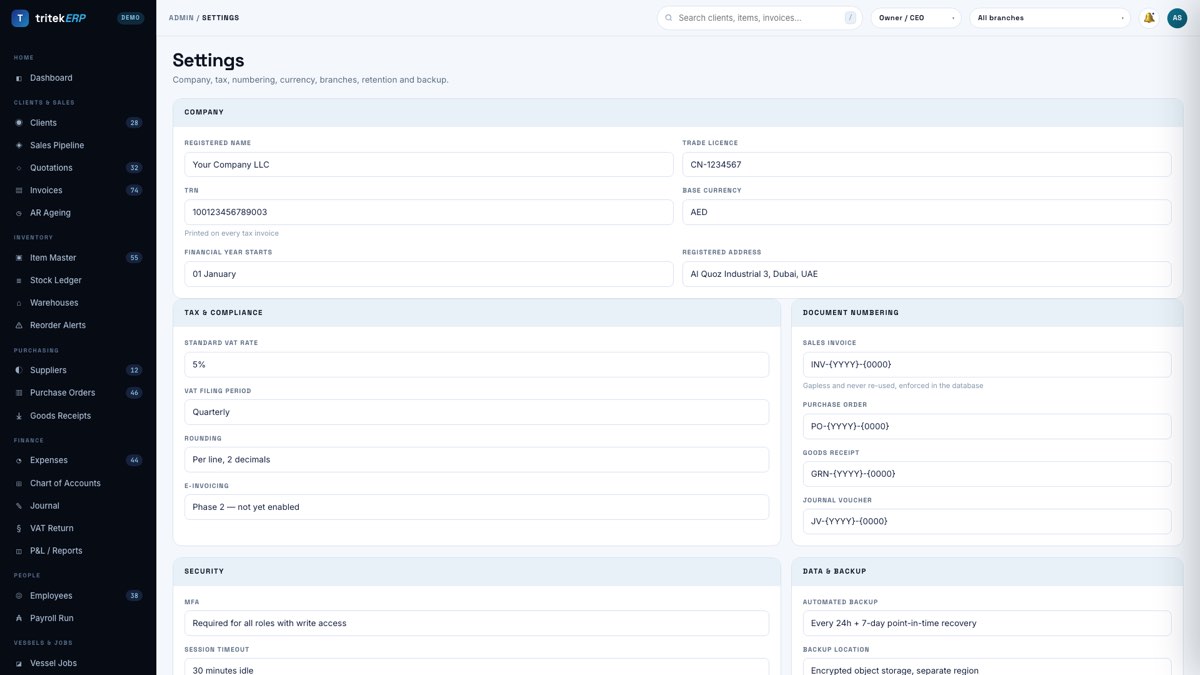Click the Vessel Jobs icon

click(x=19, y=663)
